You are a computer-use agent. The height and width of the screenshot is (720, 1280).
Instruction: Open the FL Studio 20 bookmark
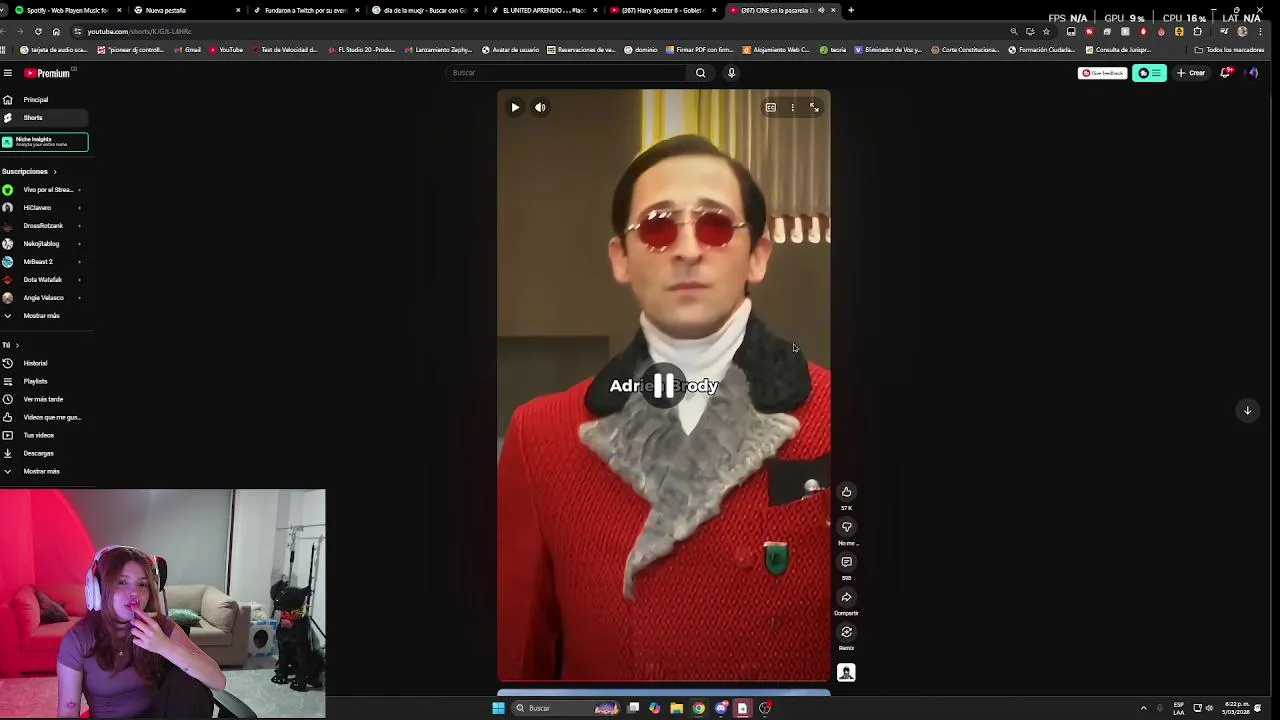point(364,50)
